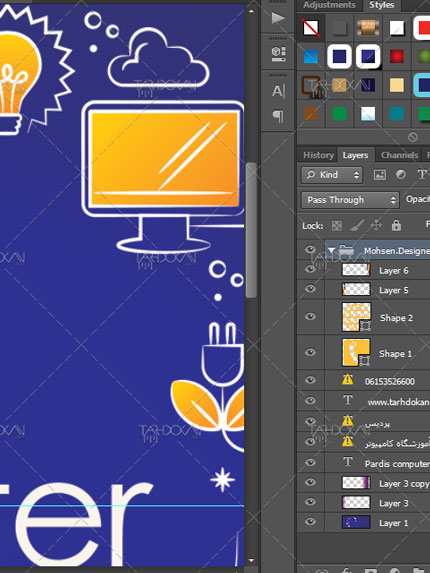The width and height of the screenshot is (430, 573).
Task: Open the 3D panel cube icon
Action: 278,54
